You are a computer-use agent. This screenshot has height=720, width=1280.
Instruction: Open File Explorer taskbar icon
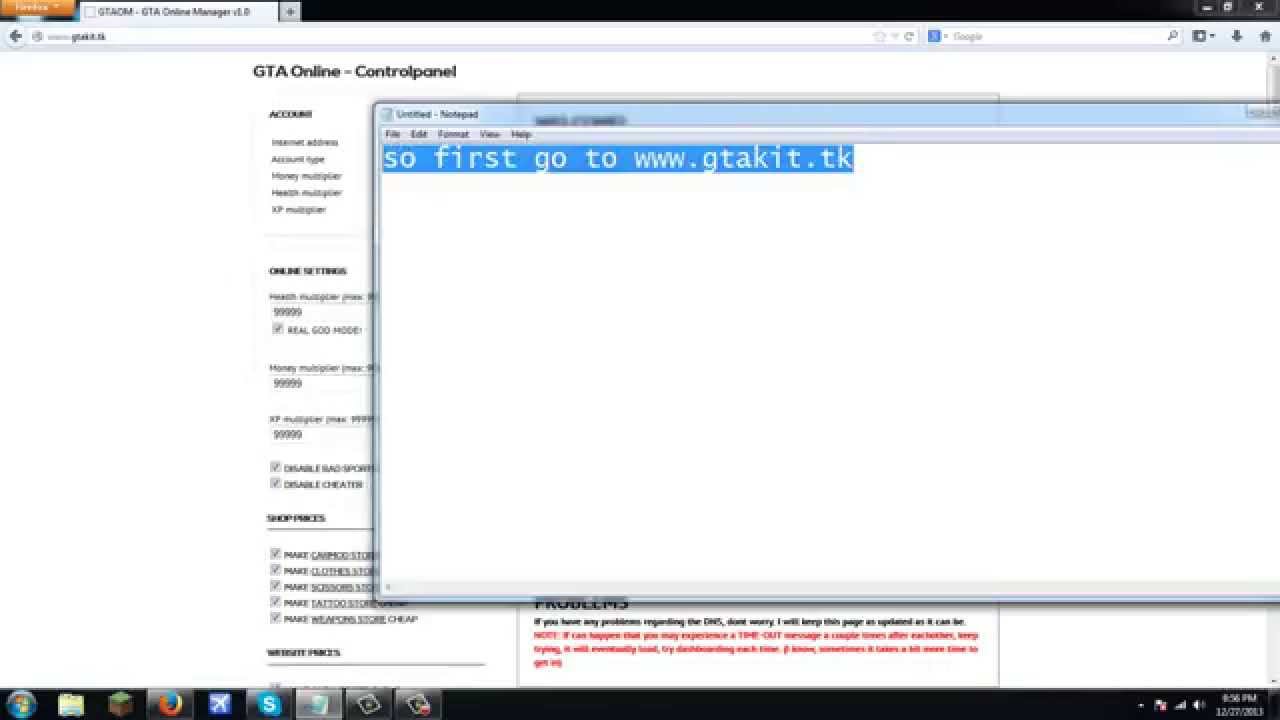[x=71, y=704]
